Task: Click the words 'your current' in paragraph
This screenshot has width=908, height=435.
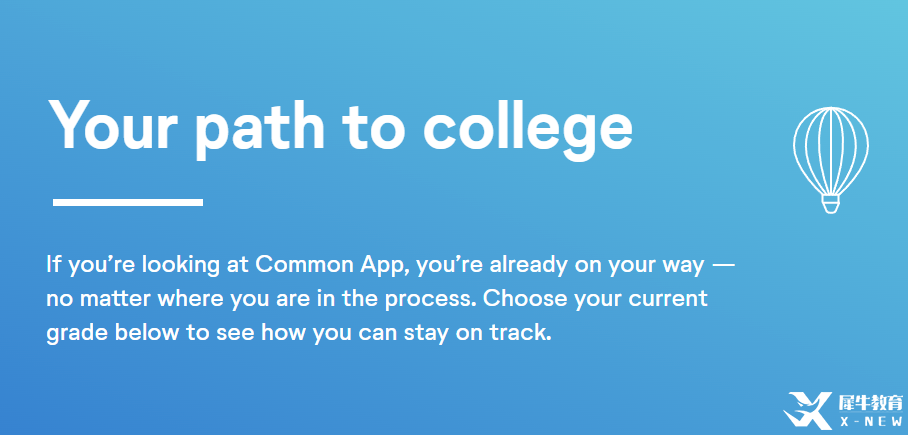Action: click(640, 301)
